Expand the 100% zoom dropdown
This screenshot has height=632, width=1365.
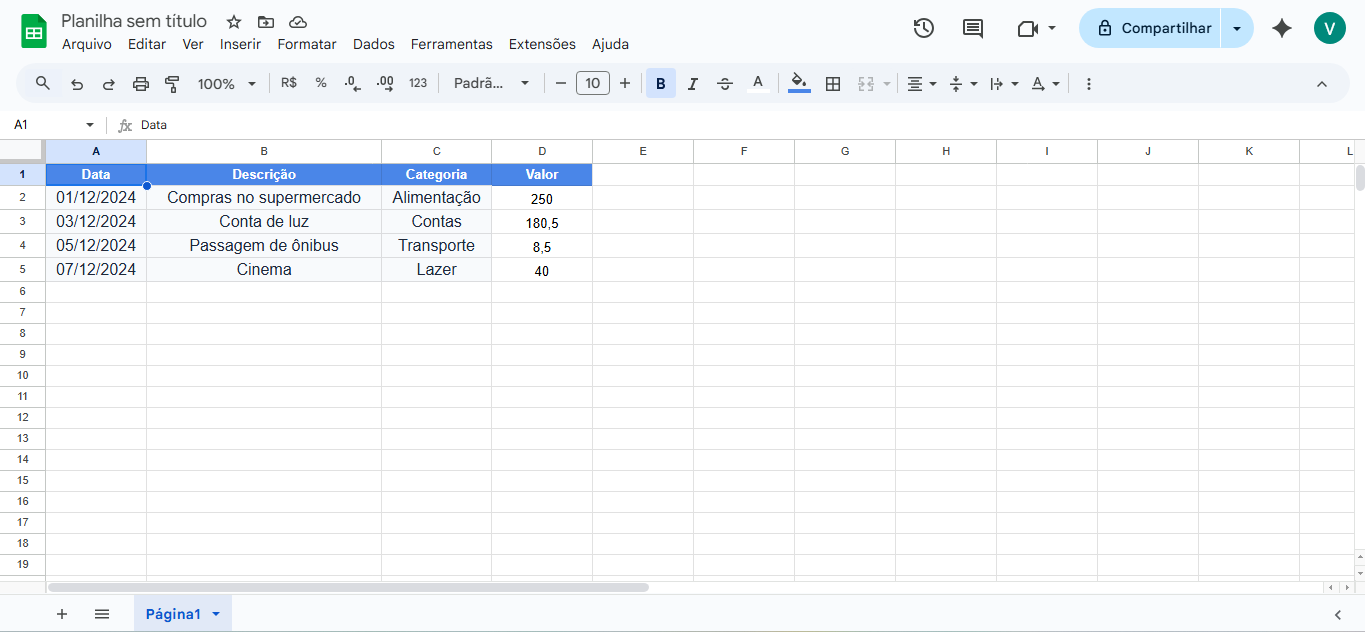pyautogui.click(x=227, y=84)
